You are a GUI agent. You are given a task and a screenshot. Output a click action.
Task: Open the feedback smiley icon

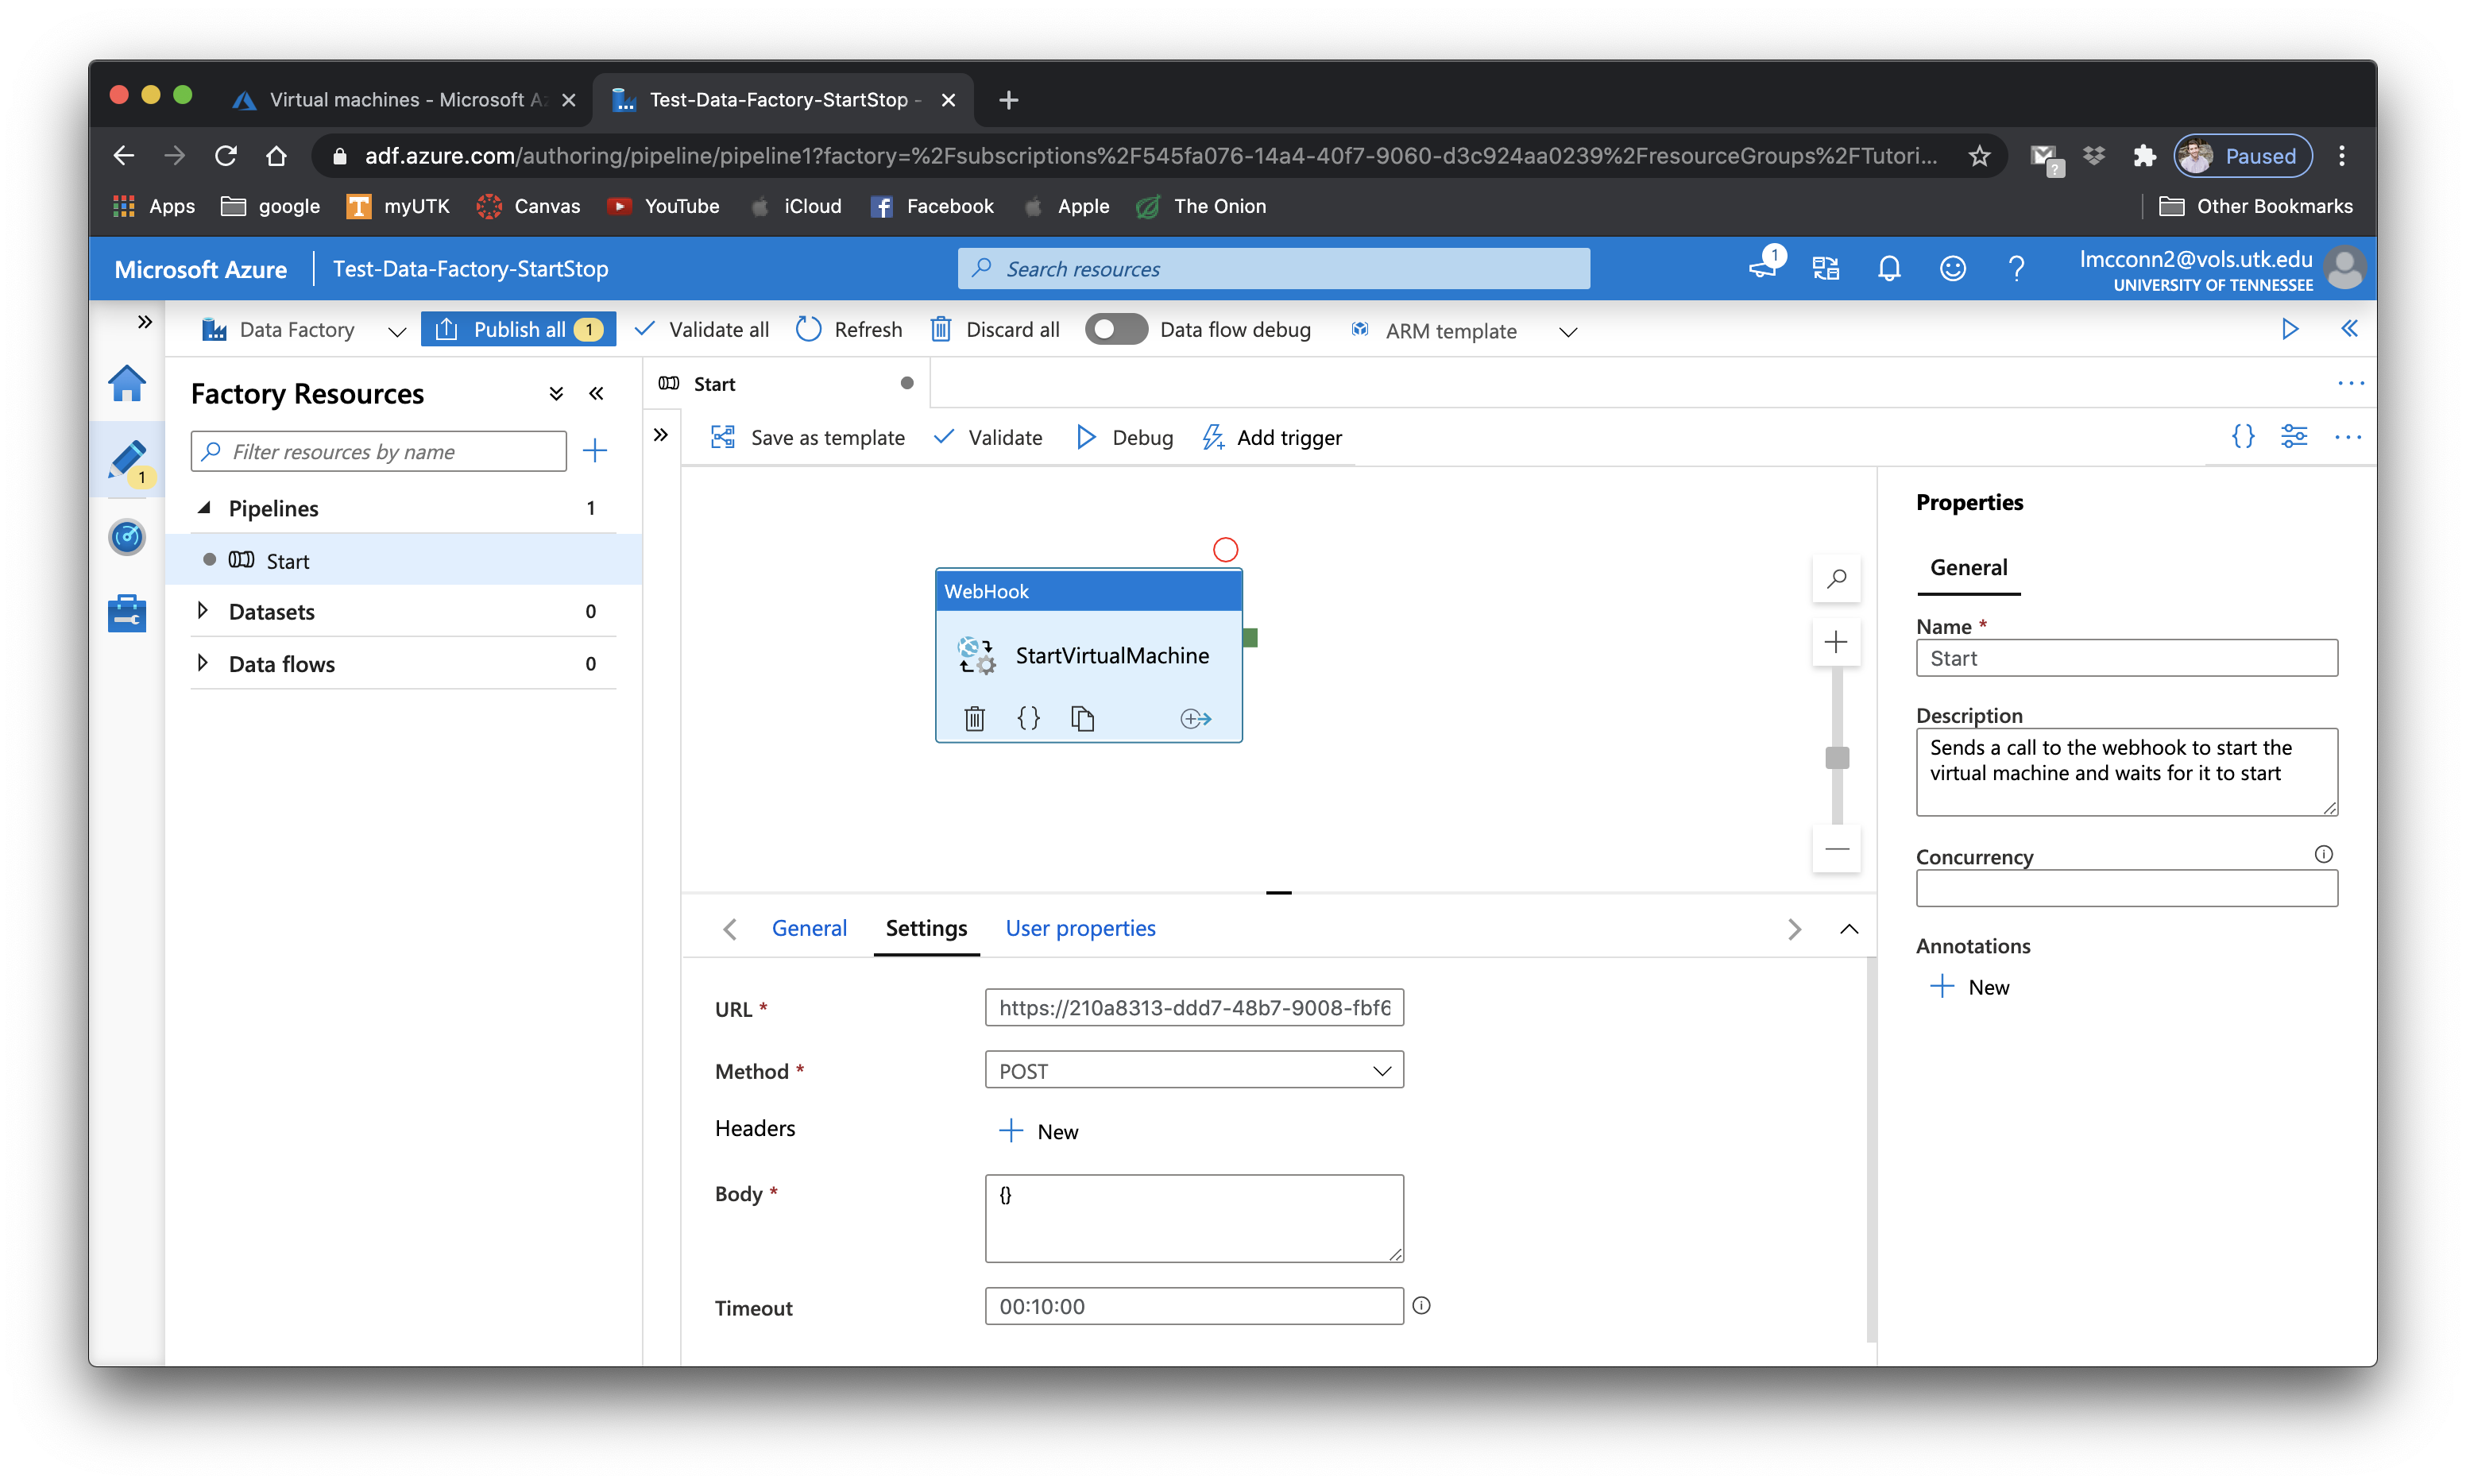[1952, 268]
